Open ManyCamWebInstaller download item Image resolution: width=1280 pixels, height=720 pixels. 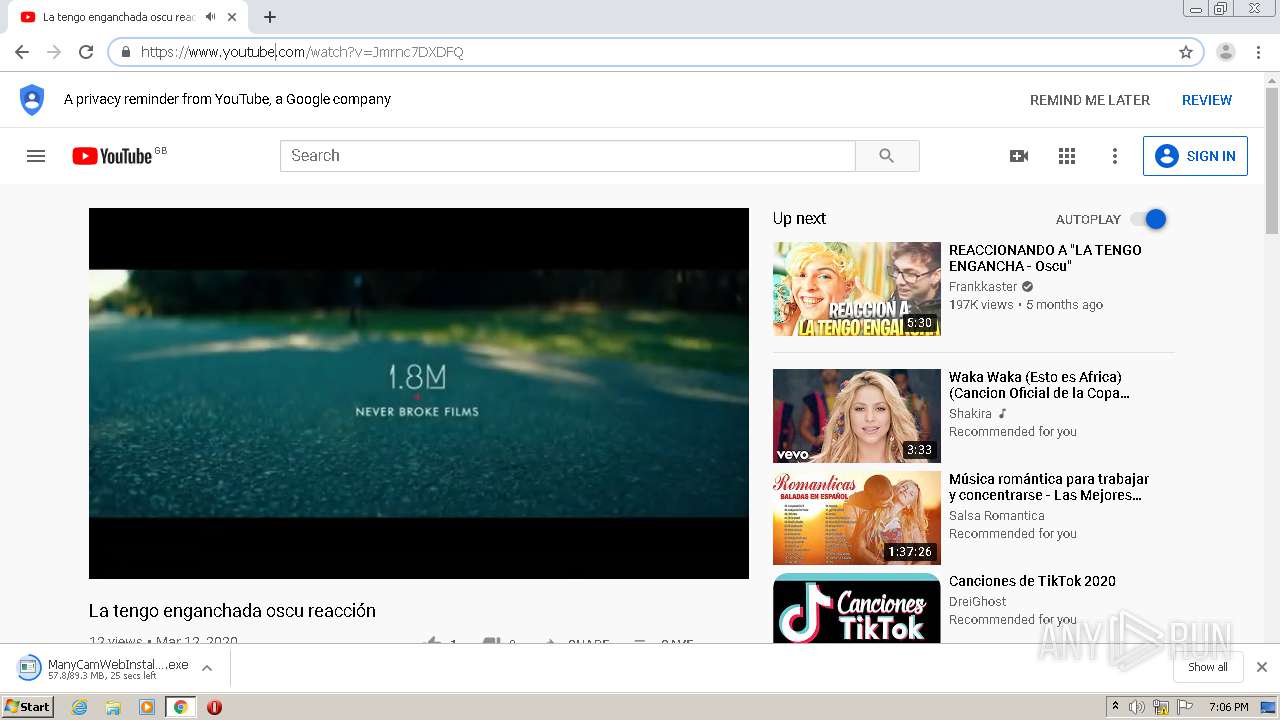pos(105,668)
